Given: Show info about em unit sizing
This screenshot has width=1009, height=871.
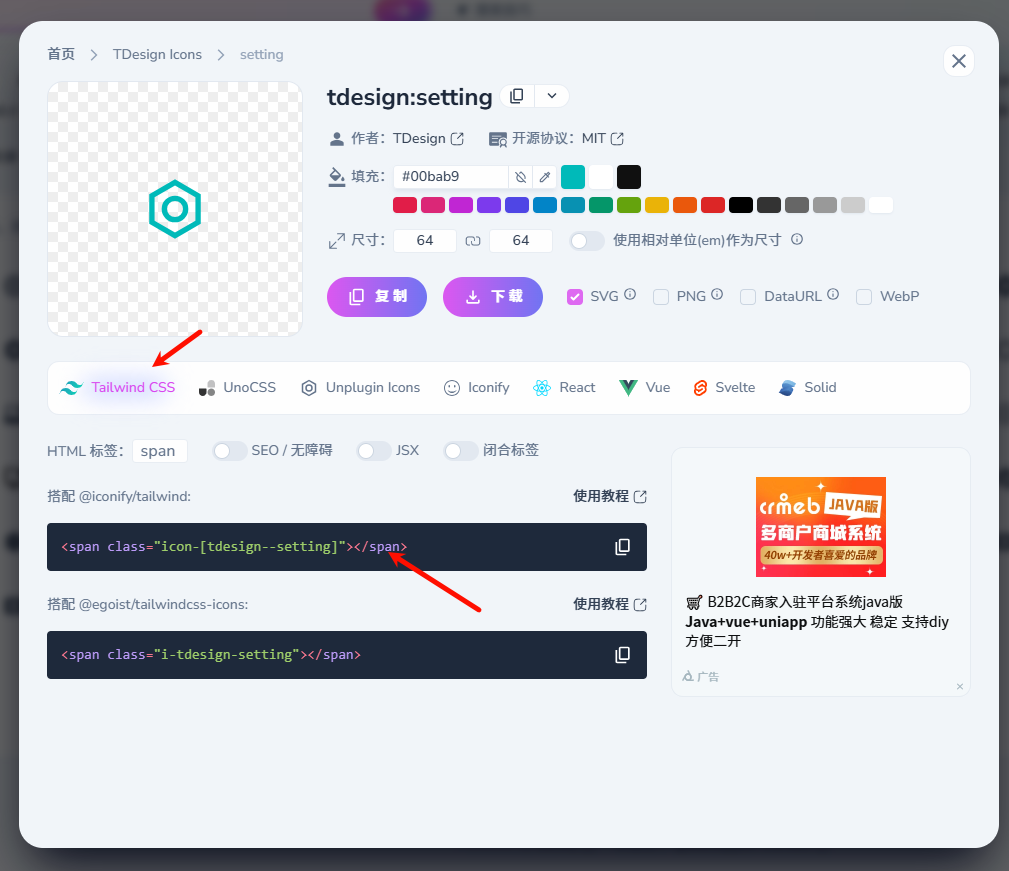Looking at the screenshot, I should [797, 239].
